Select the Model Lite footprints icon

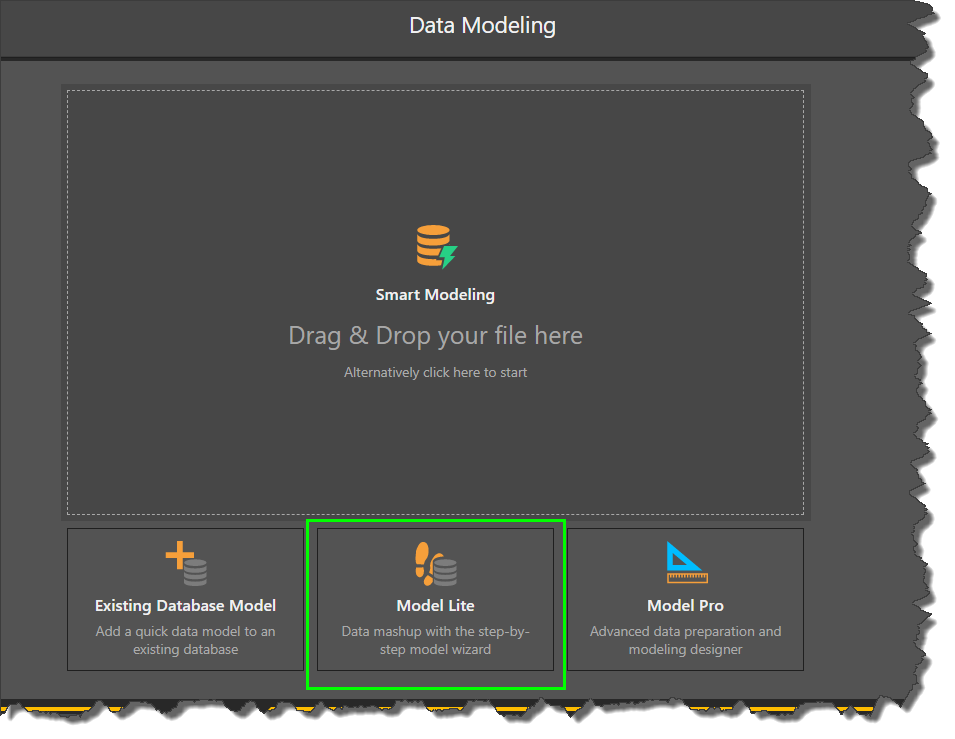[x=425, y=563]
